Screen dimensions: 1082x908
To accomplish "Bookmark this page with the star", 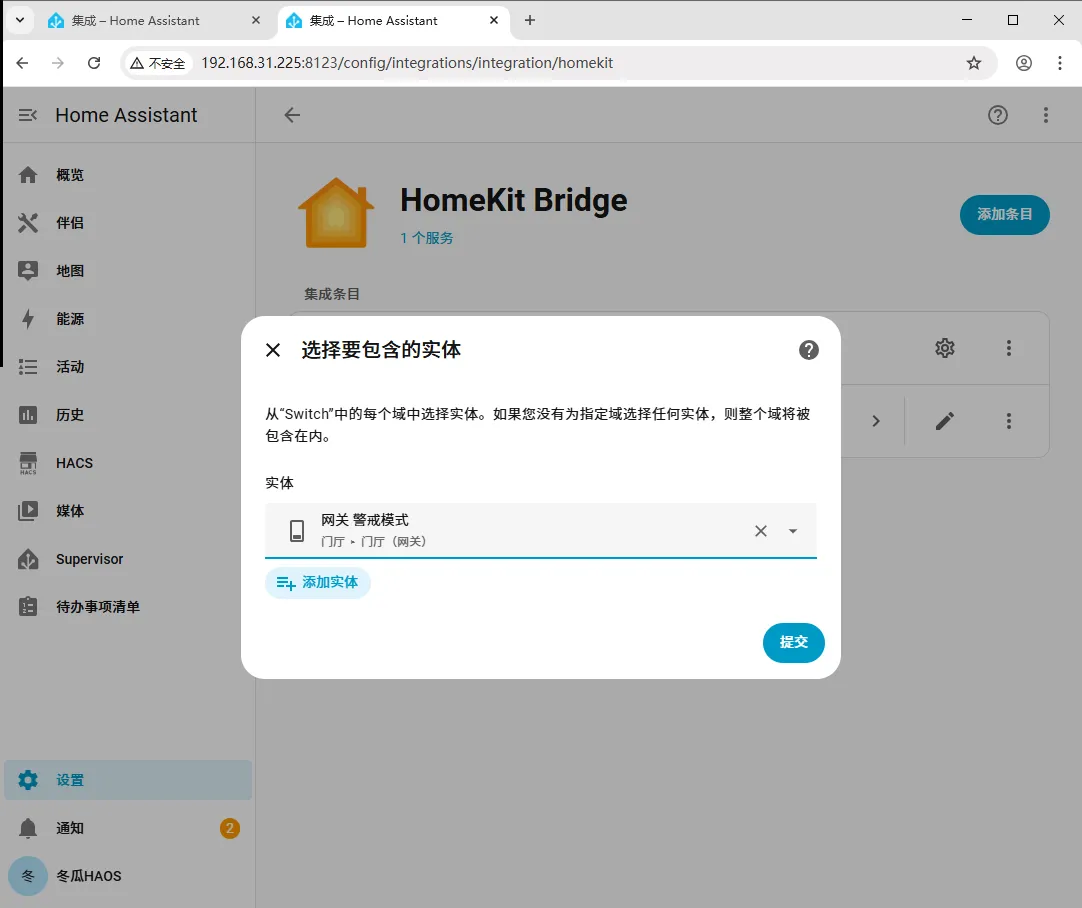I will [x=974, y=63].
